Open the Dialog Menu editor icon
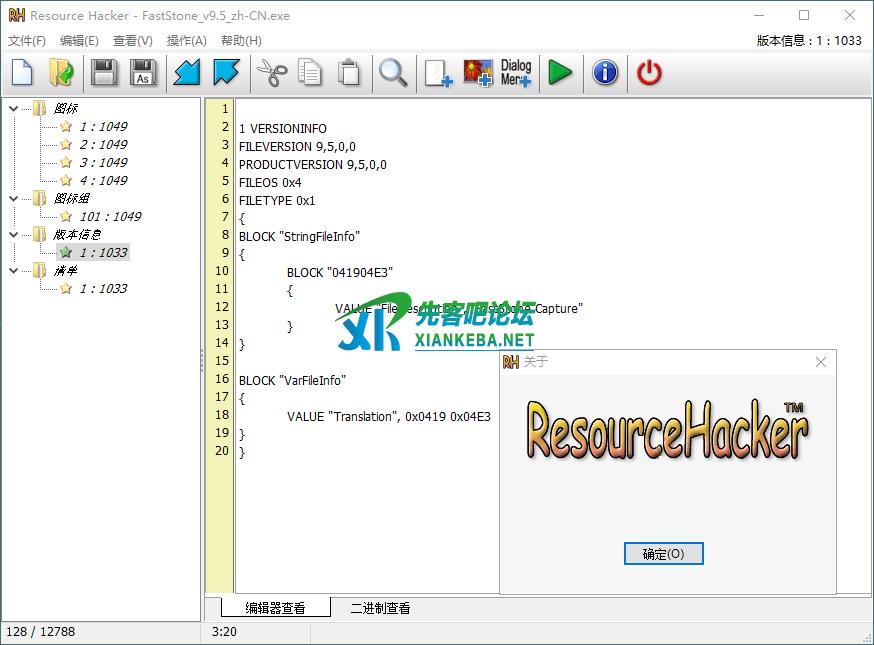Image resolution: width=874 pixels, height=645 pixels. [516, 73]
